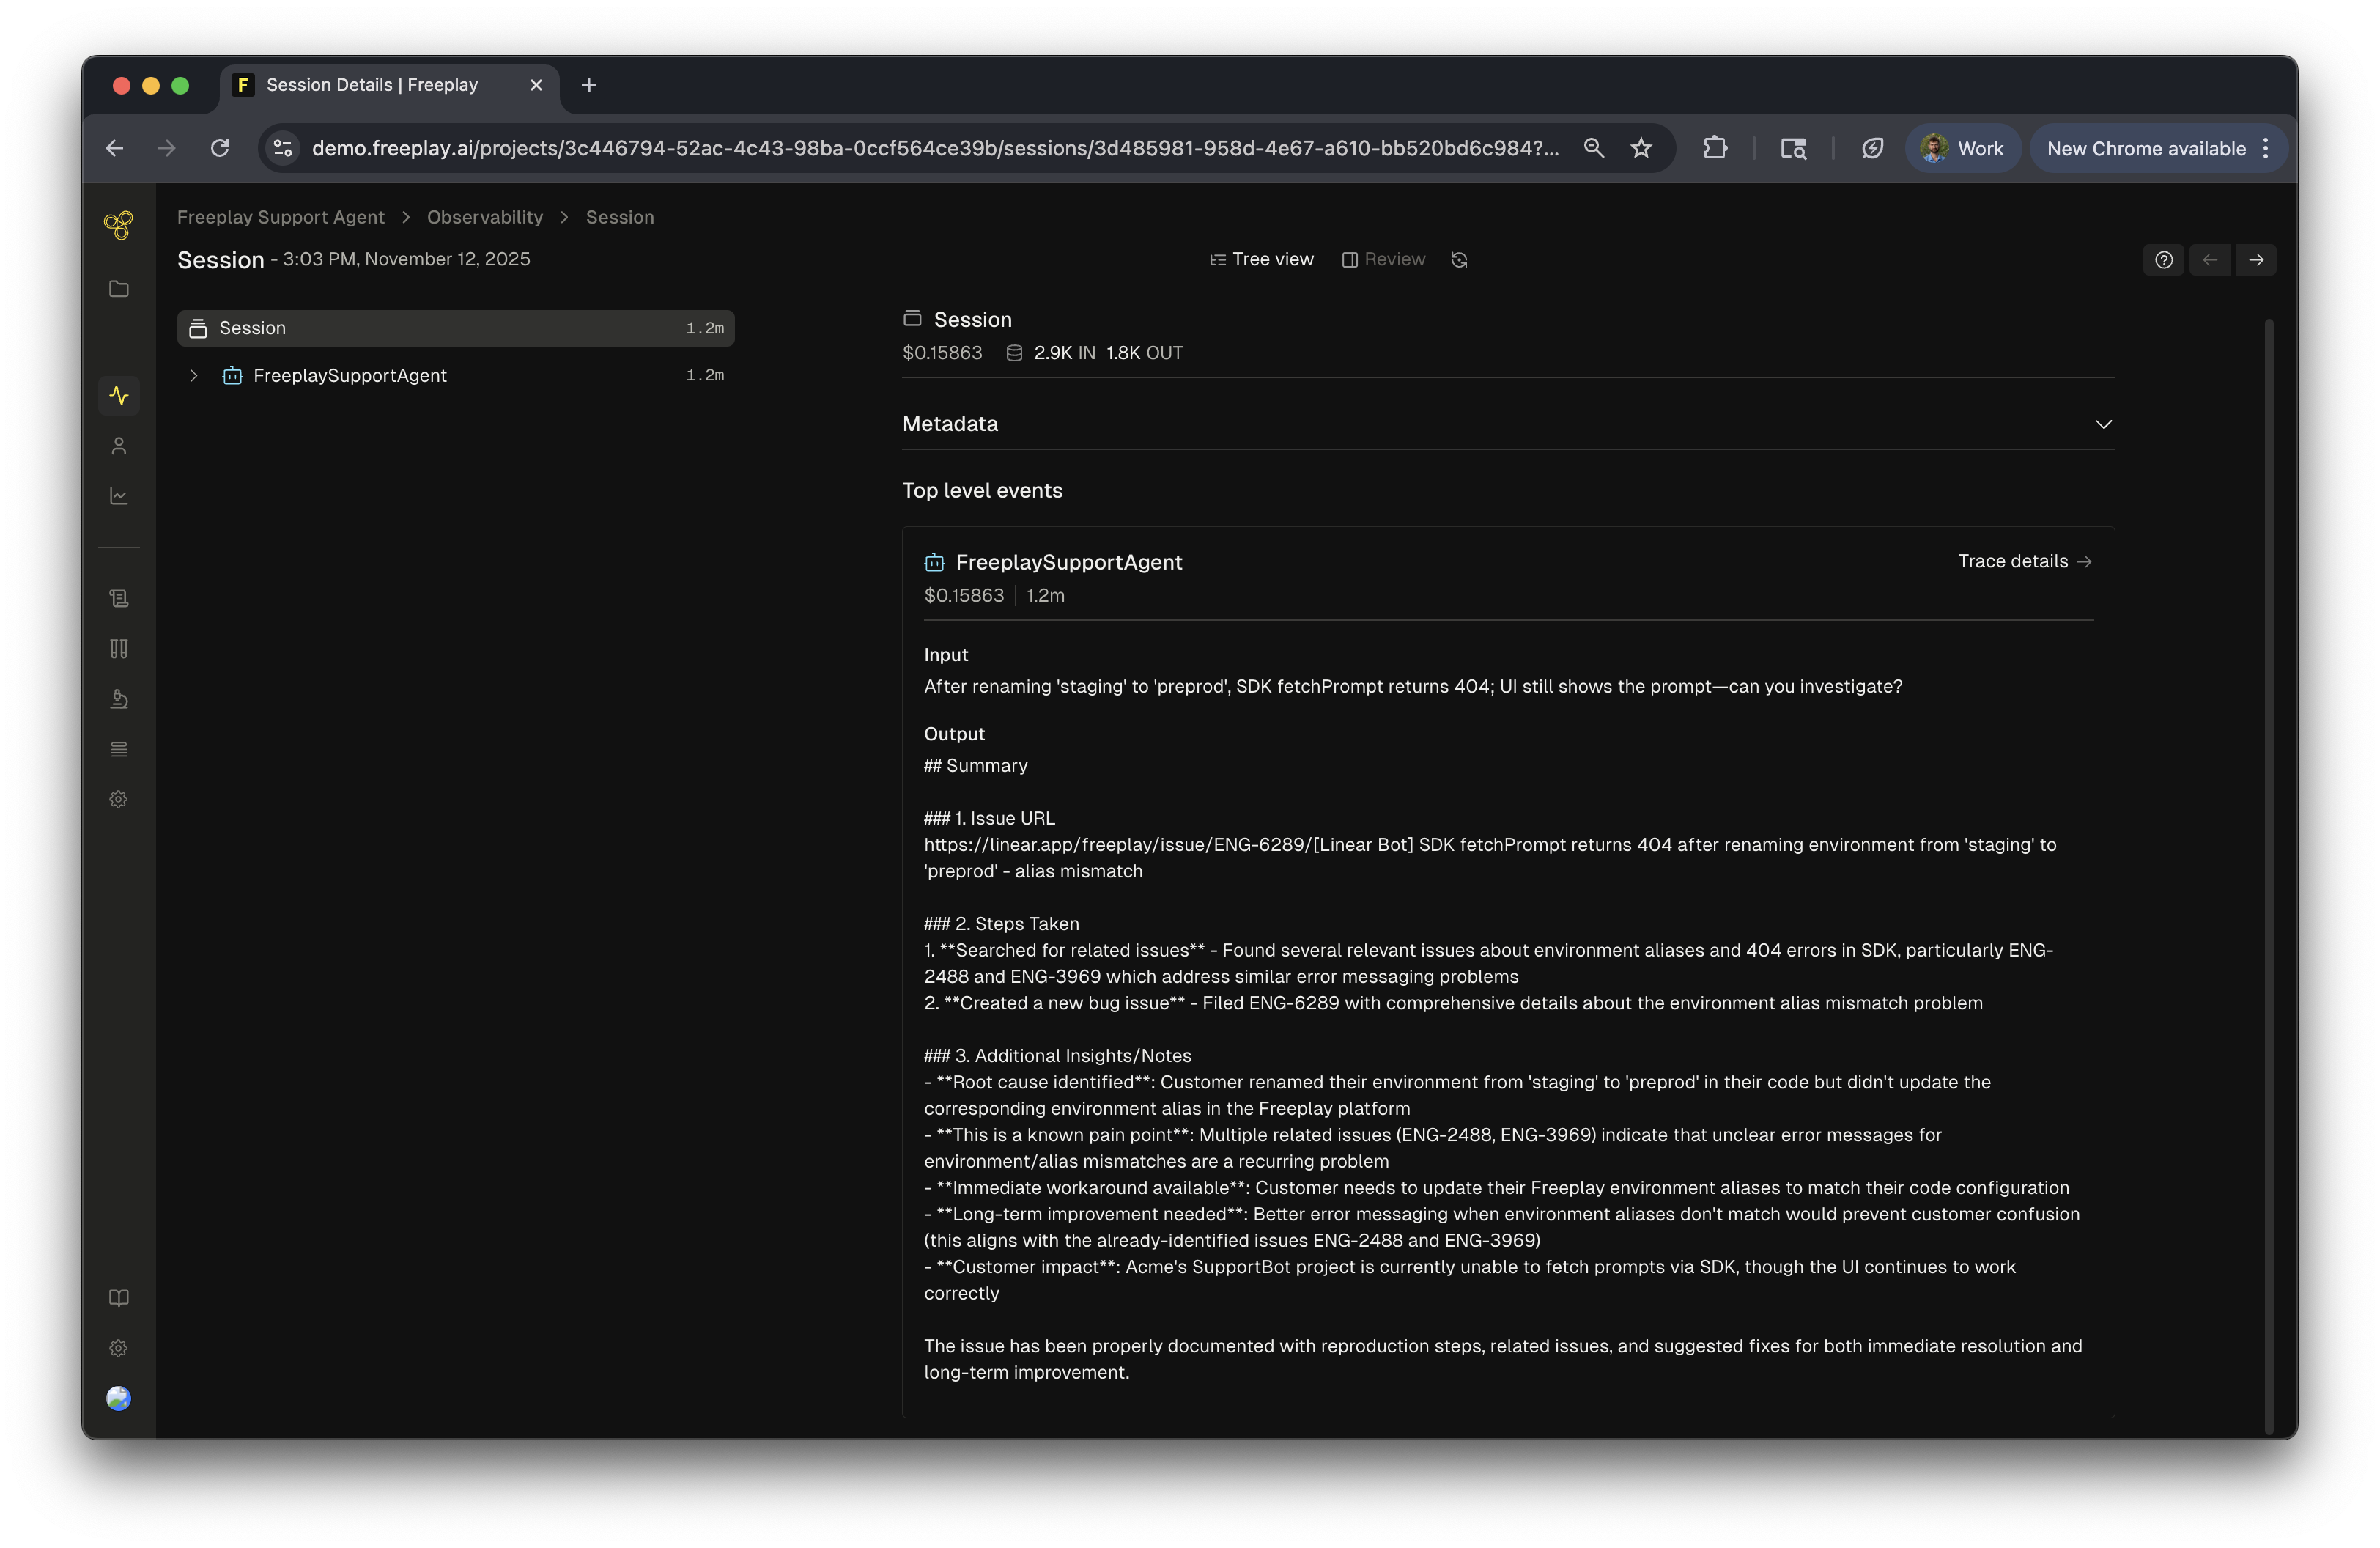Screen dimensions: 2380x1548
Task: Open Chrome's three-dot menu
Action: [x=2266, y=149]
